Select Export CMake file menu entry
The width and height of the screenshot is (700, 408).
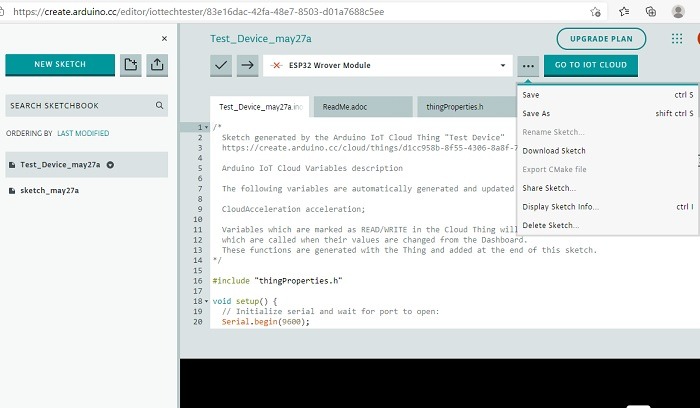tap(607, 170)
